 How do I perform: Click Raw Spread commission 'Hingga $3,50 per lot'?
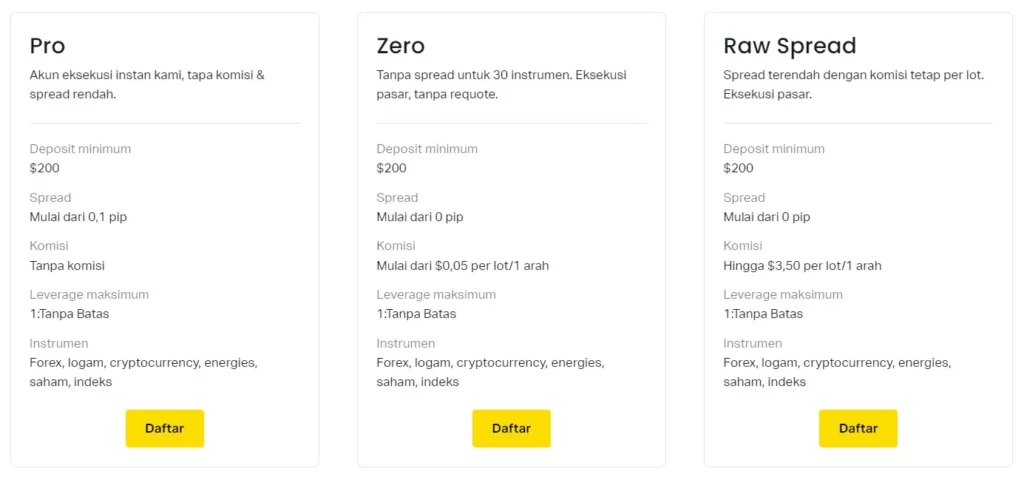coord(802,266)
